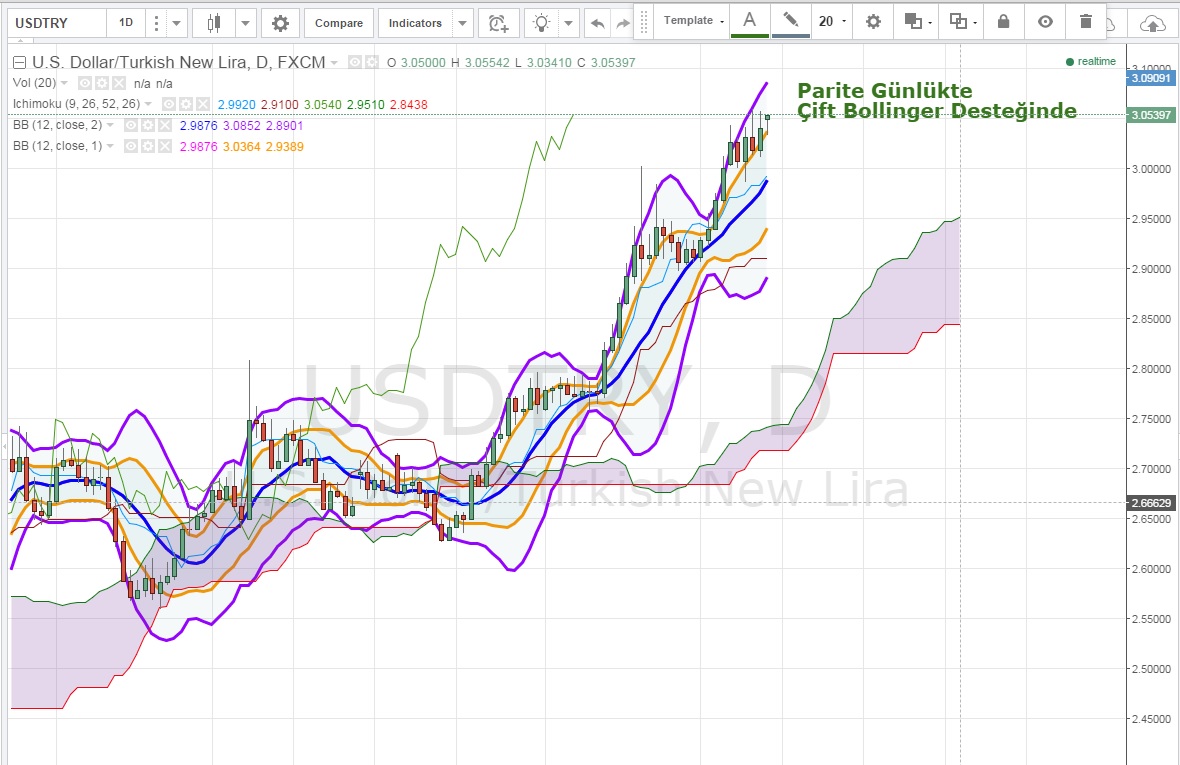The height and width of the screenshot is (765, 1180).
Task: Lock the selected drawing object
Action: [x=1003, y=21]
